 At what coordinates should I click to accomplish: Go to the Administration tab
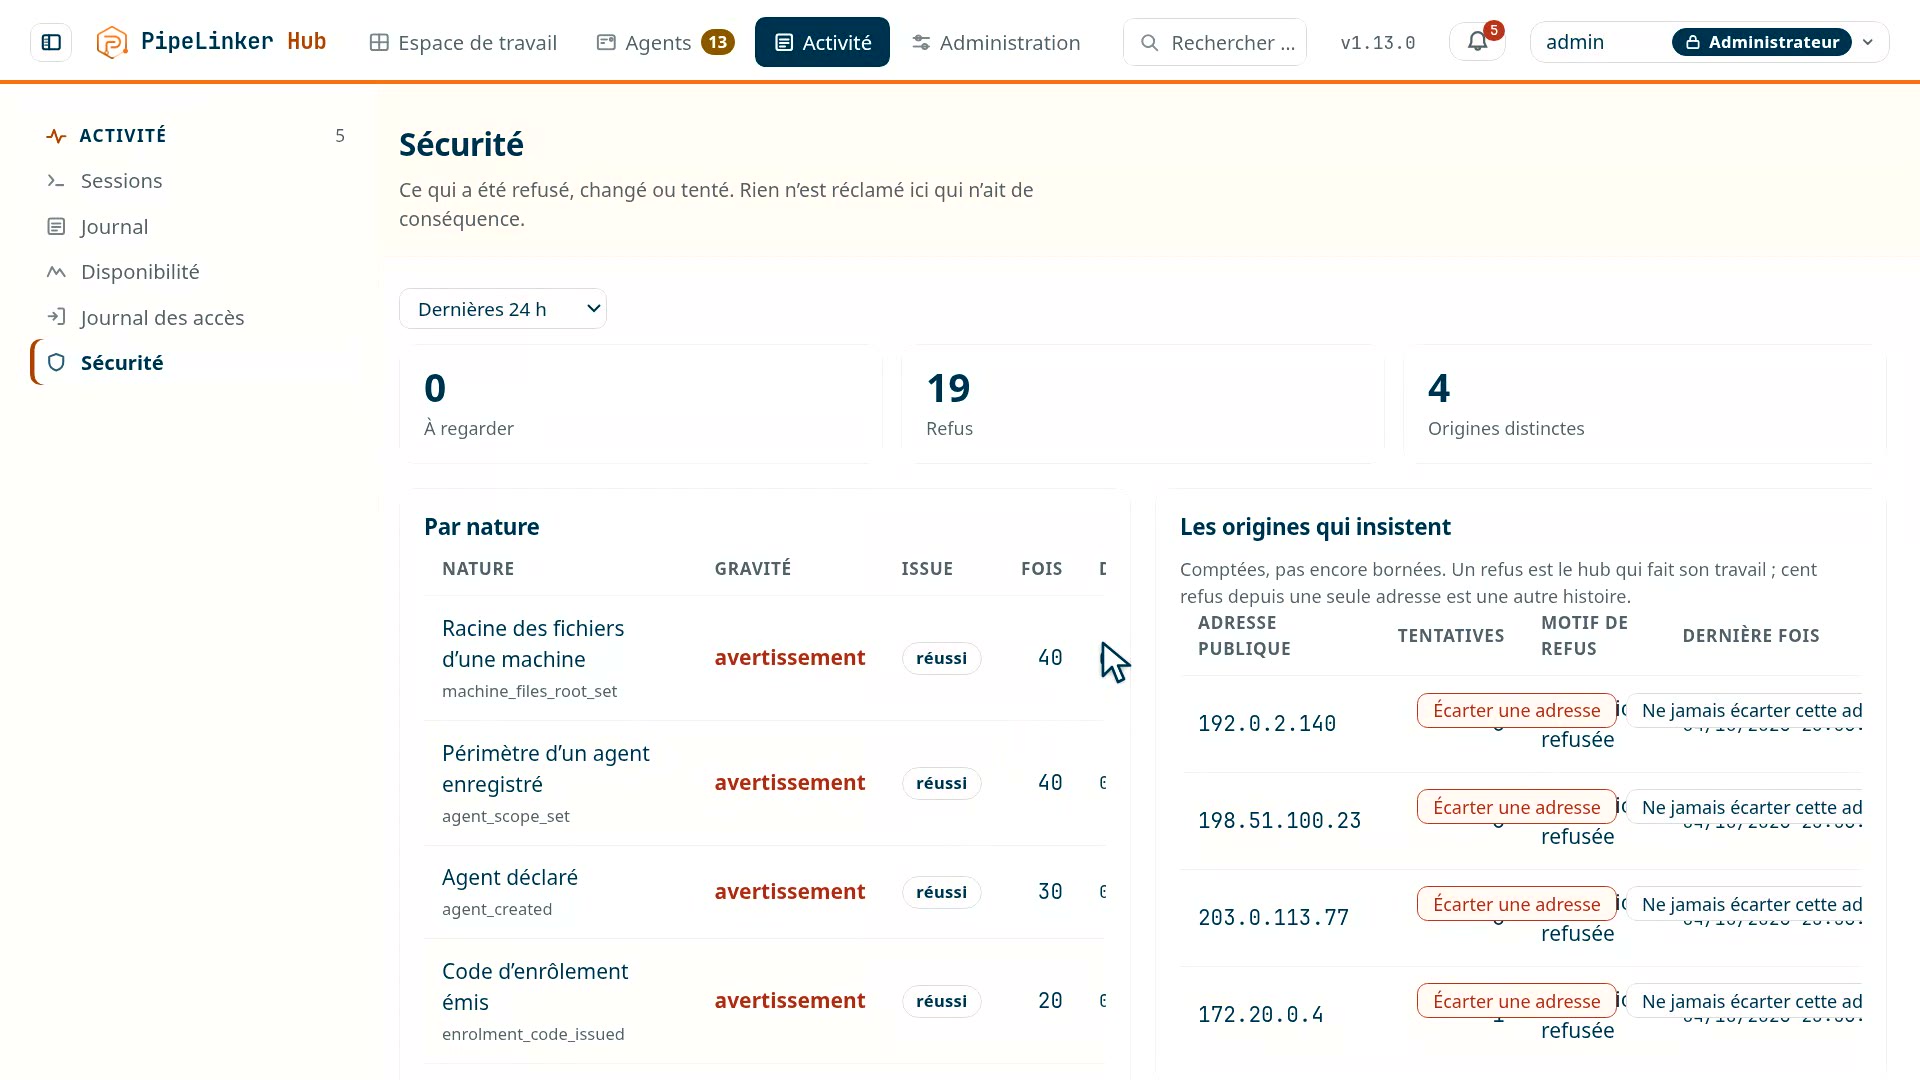pos(996,43)
